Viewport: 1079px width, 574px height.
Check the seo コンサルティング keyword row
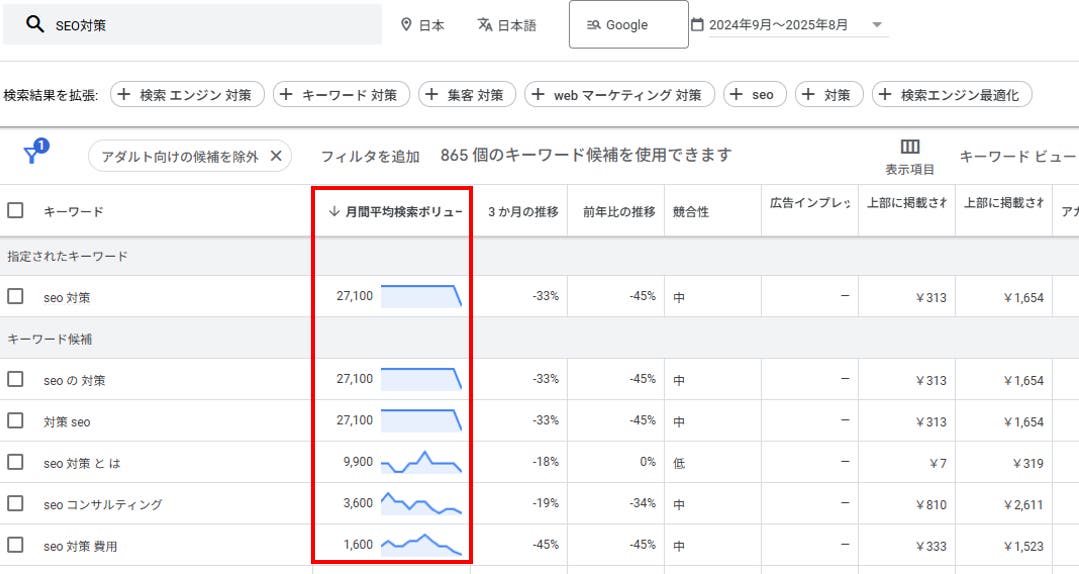[15, 504]
